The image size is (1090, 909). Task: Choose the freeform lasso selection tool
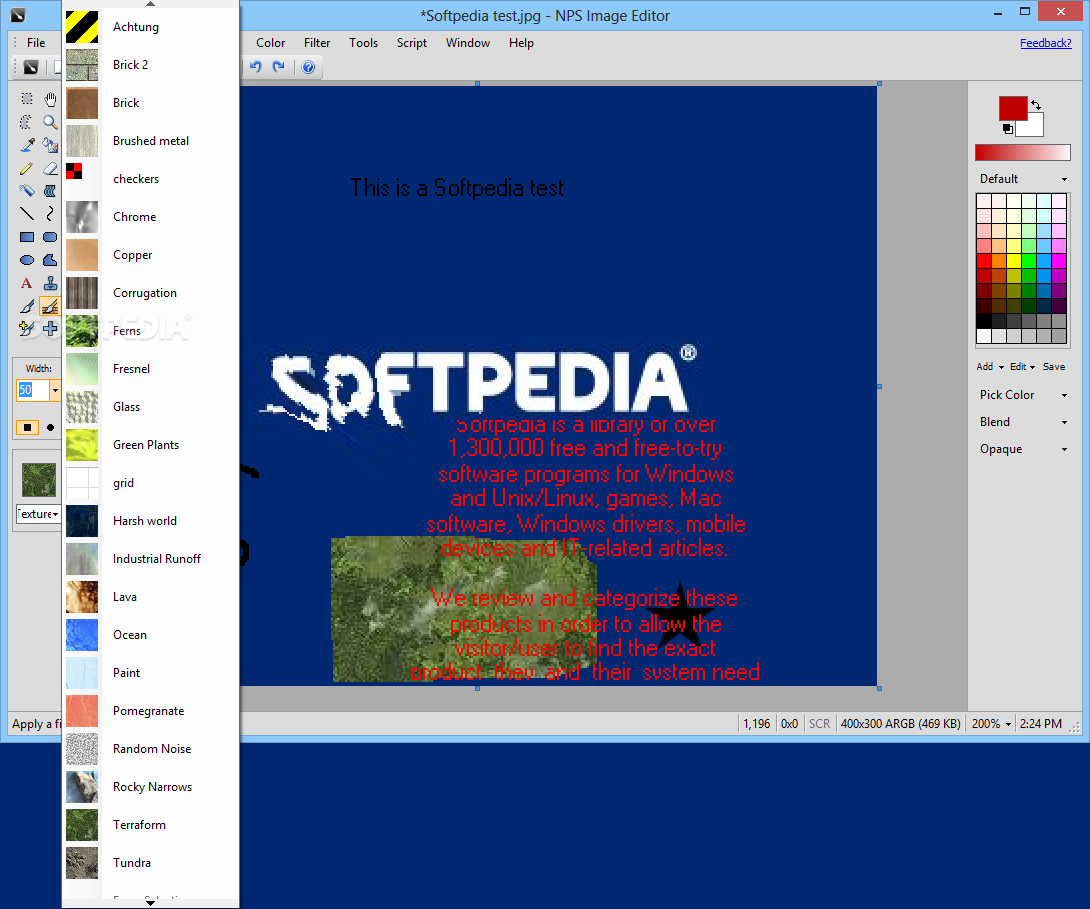pos(26,122)
